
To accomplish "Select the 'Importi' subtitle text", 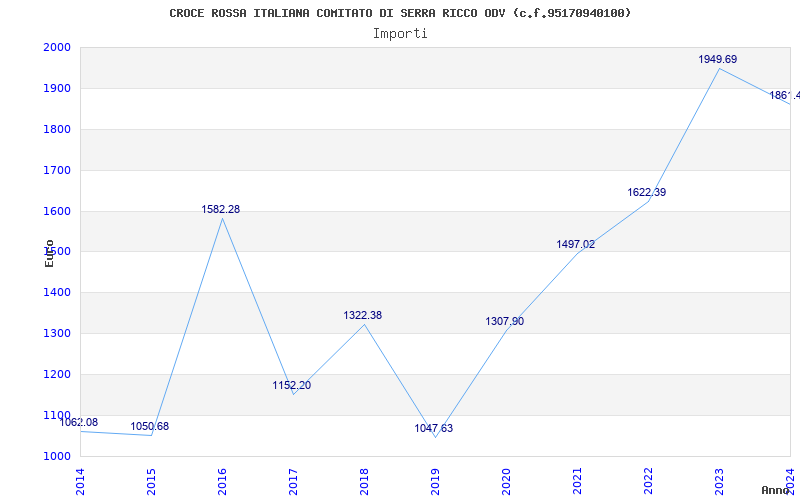I will tap(400, 34).
